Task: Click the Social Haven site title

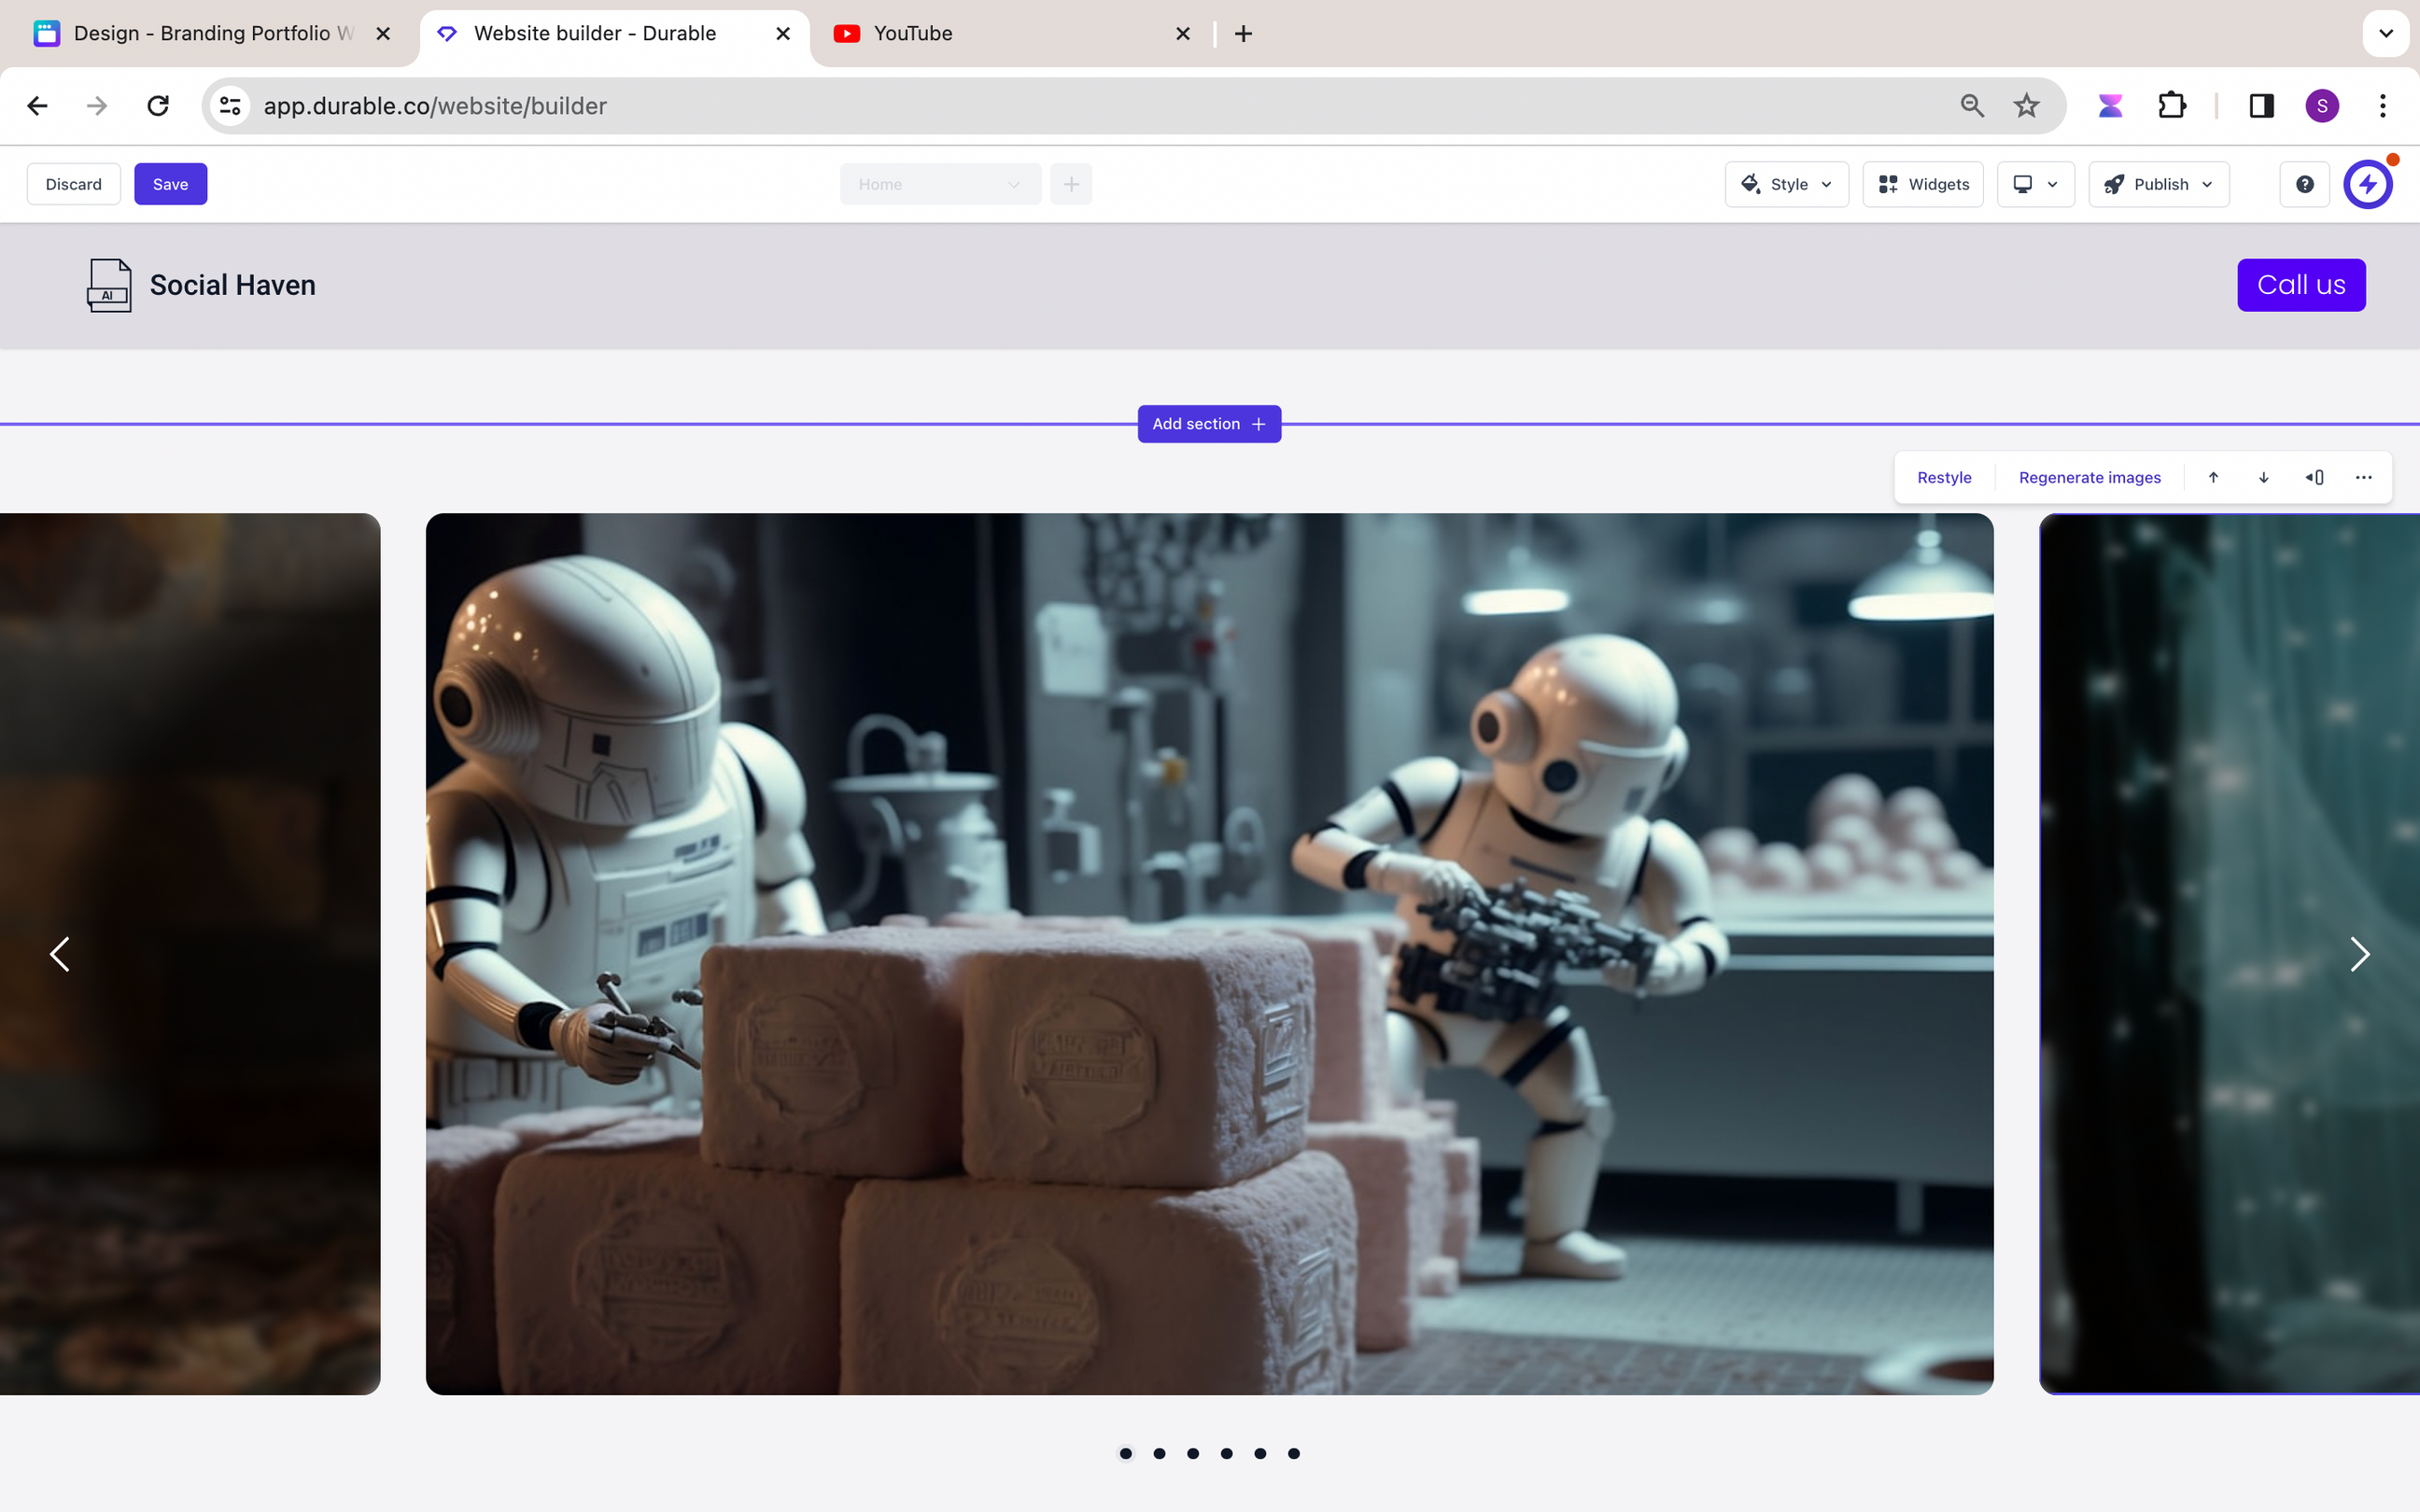Action: 233,285
